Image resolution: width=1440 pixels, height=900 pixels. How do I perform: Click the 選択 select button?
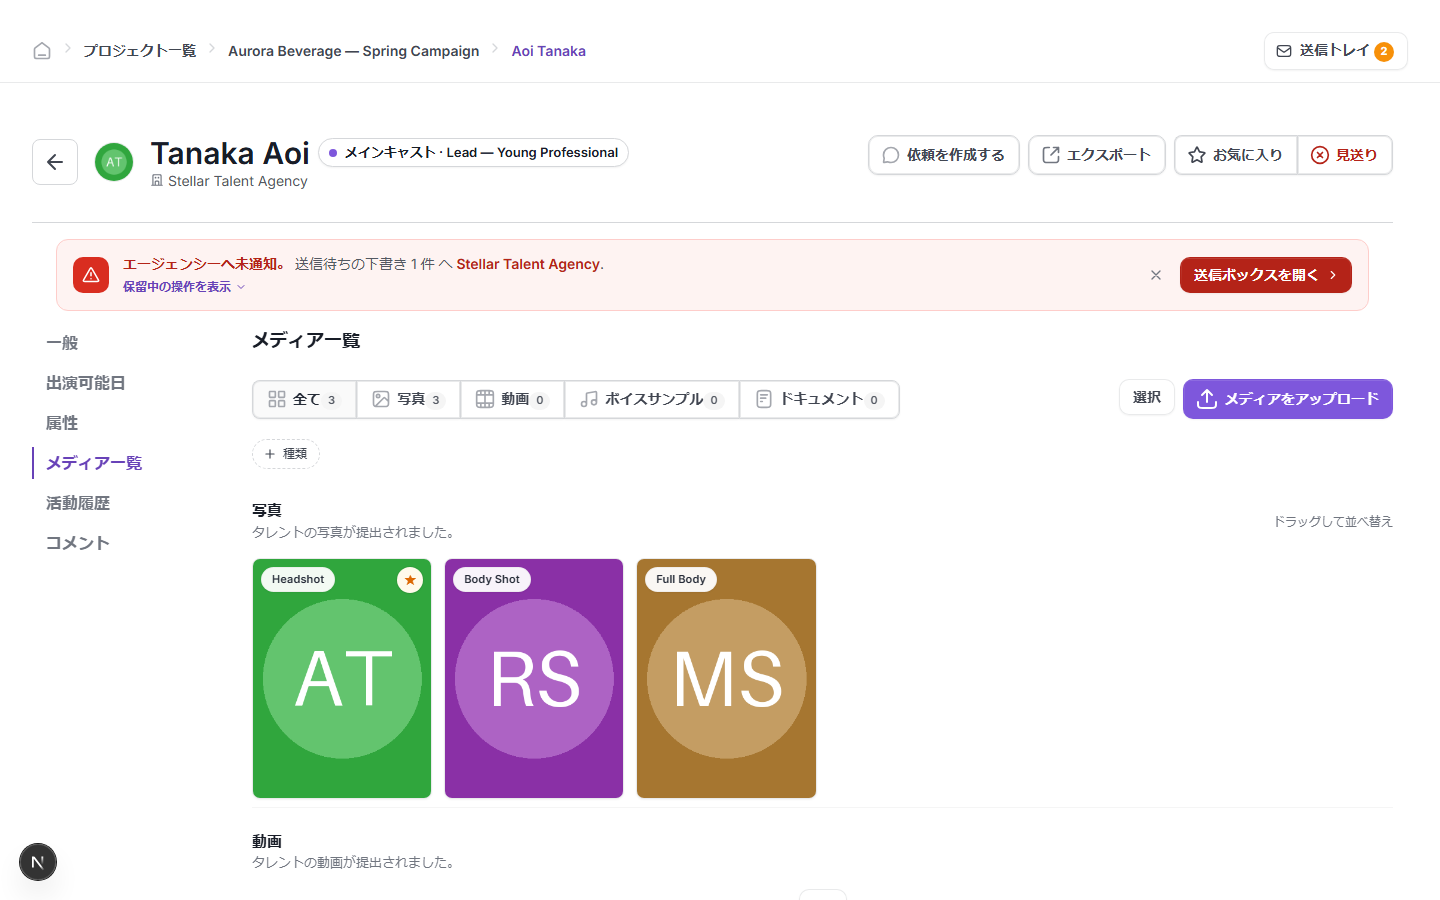click(x=1147, y=397)
